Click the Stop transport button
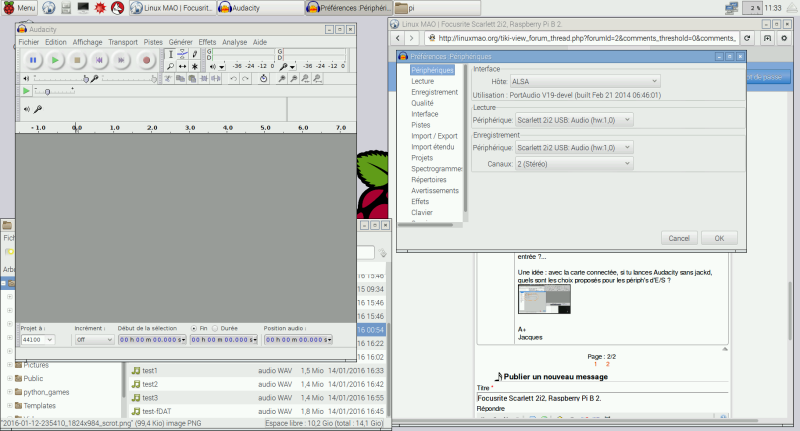The width and height of the screenshot is (800, 431). pyautogui.click(x=78, y=61)
